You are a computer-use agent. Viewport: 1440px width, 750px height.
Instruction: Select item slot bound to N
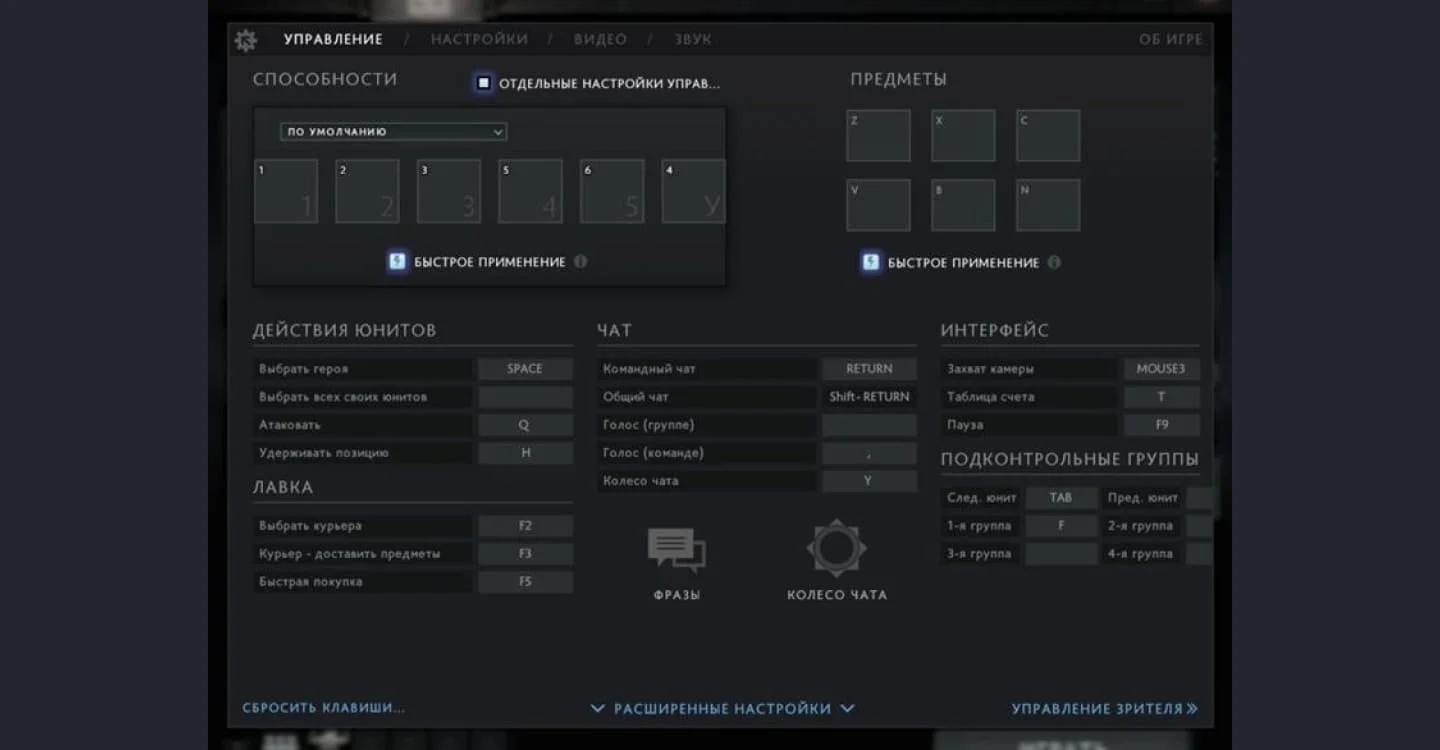1048,205
